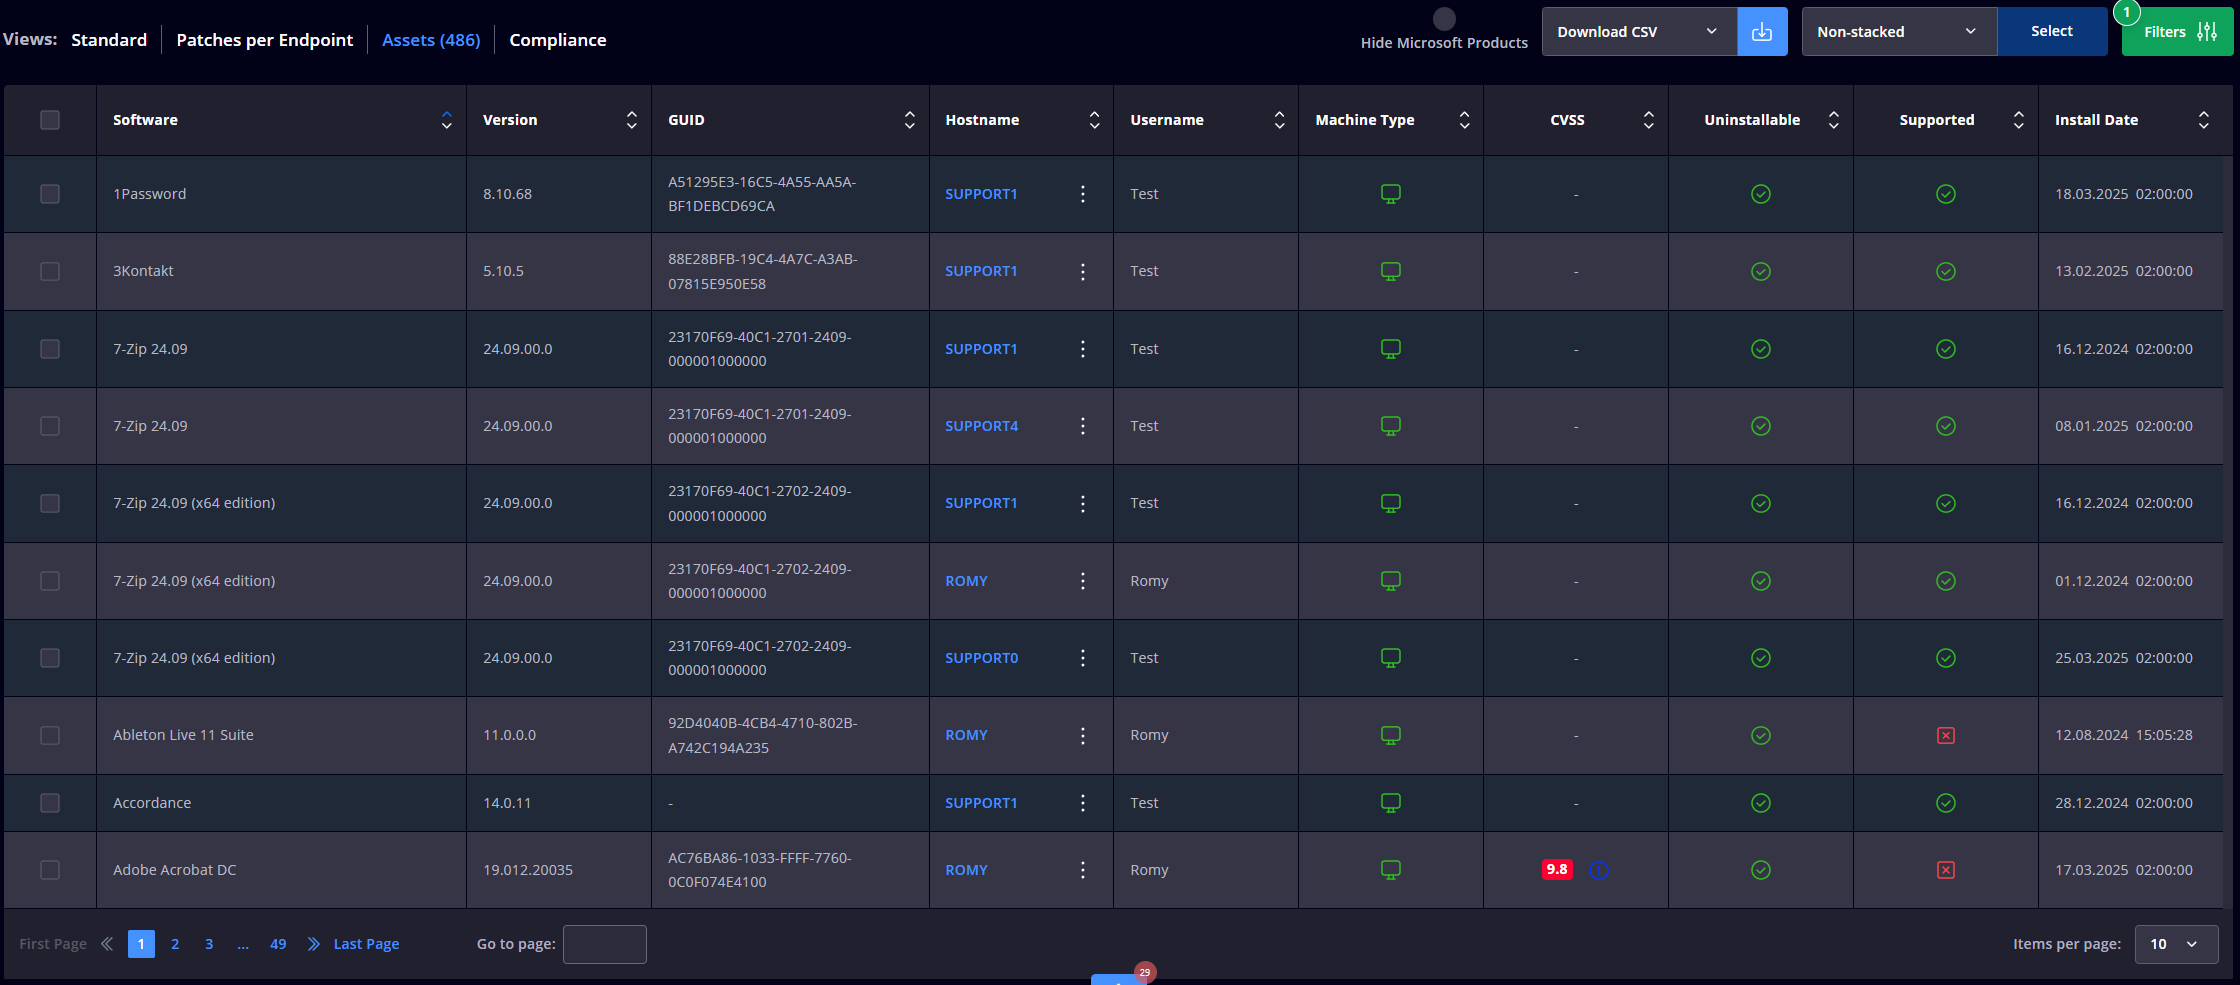Click current page 1 button

(141, 944)
